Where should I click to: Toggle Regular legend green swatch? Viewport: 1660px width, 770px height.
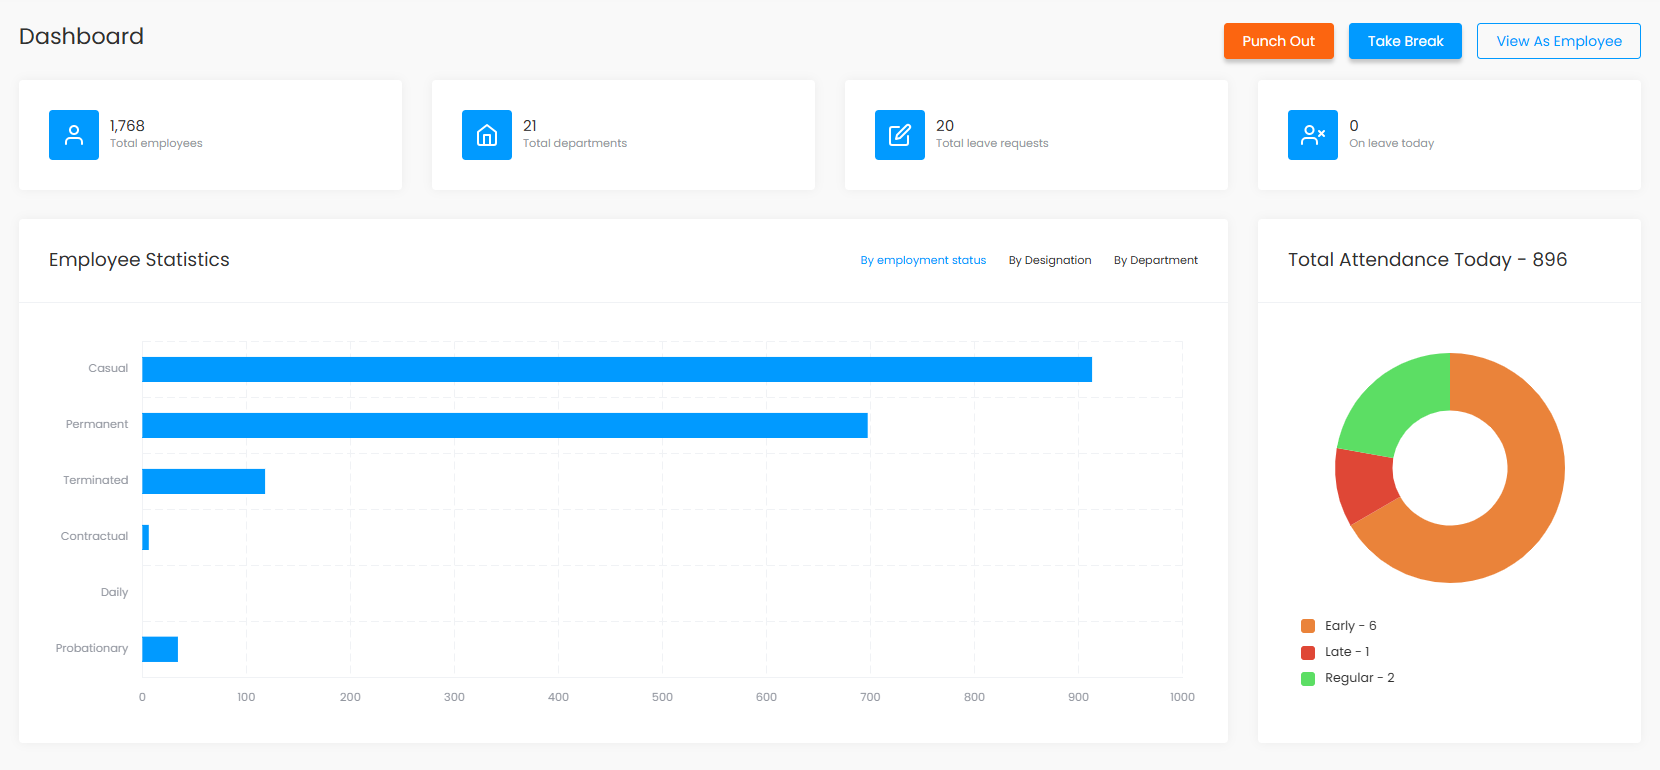tap(1308, 678)
